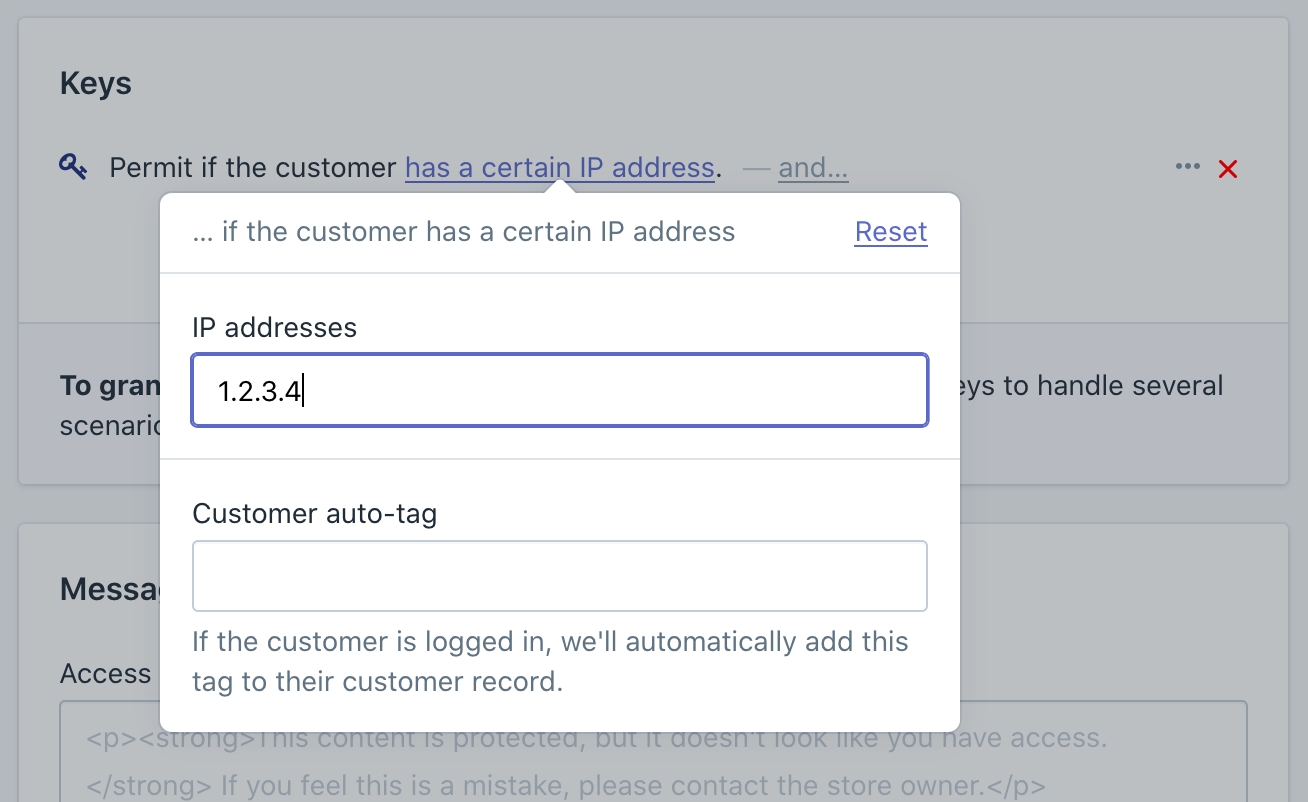The width and height of the screenshot is (1308, 802).
Task: Click the Keys section heading
Action: click(x=96, y=83)
